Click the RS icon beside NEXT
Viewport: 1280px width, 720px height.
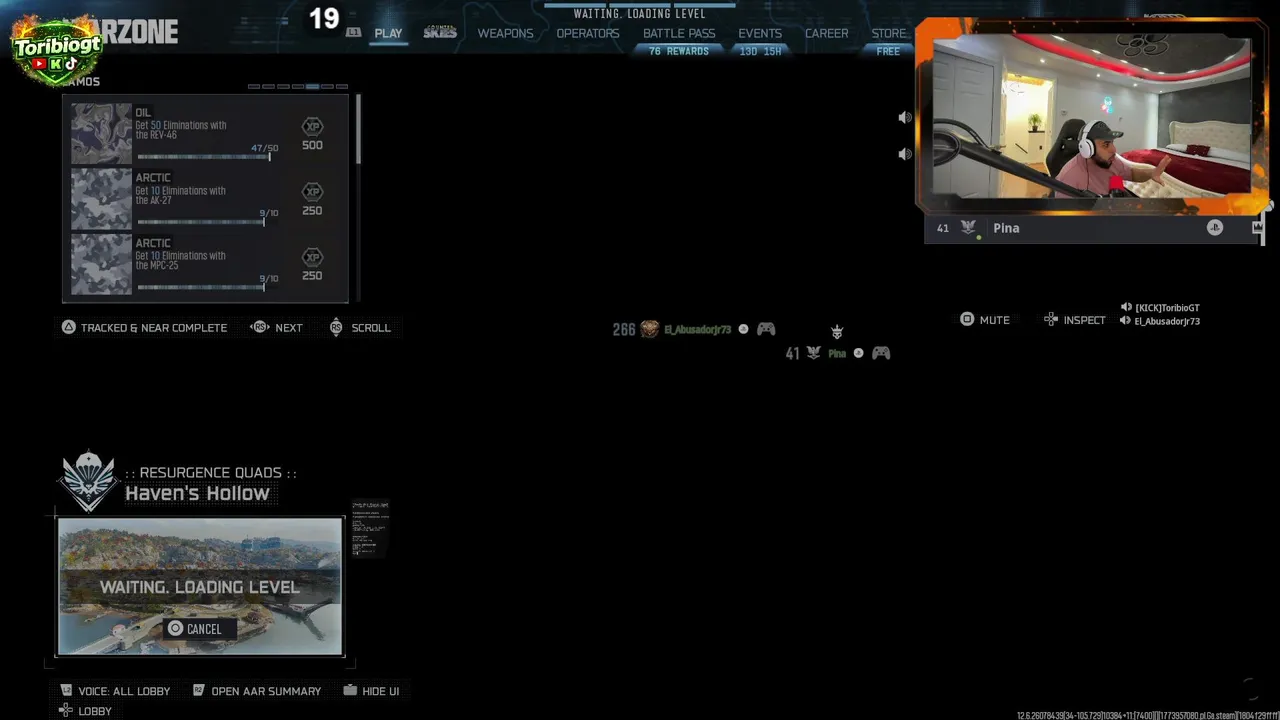259,327
